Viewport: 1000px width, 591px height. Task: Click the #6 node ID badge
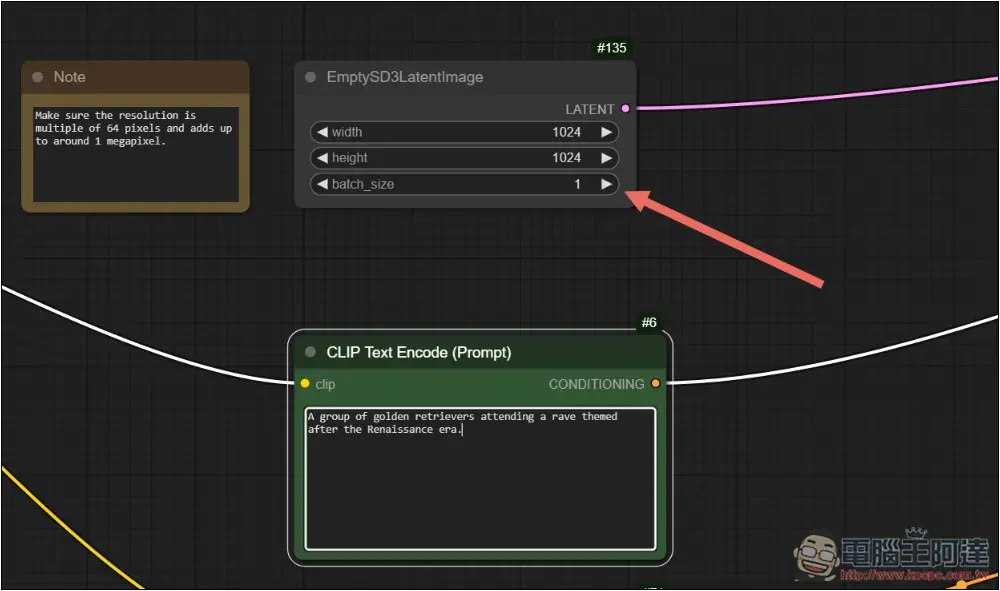tap(649, 322)
